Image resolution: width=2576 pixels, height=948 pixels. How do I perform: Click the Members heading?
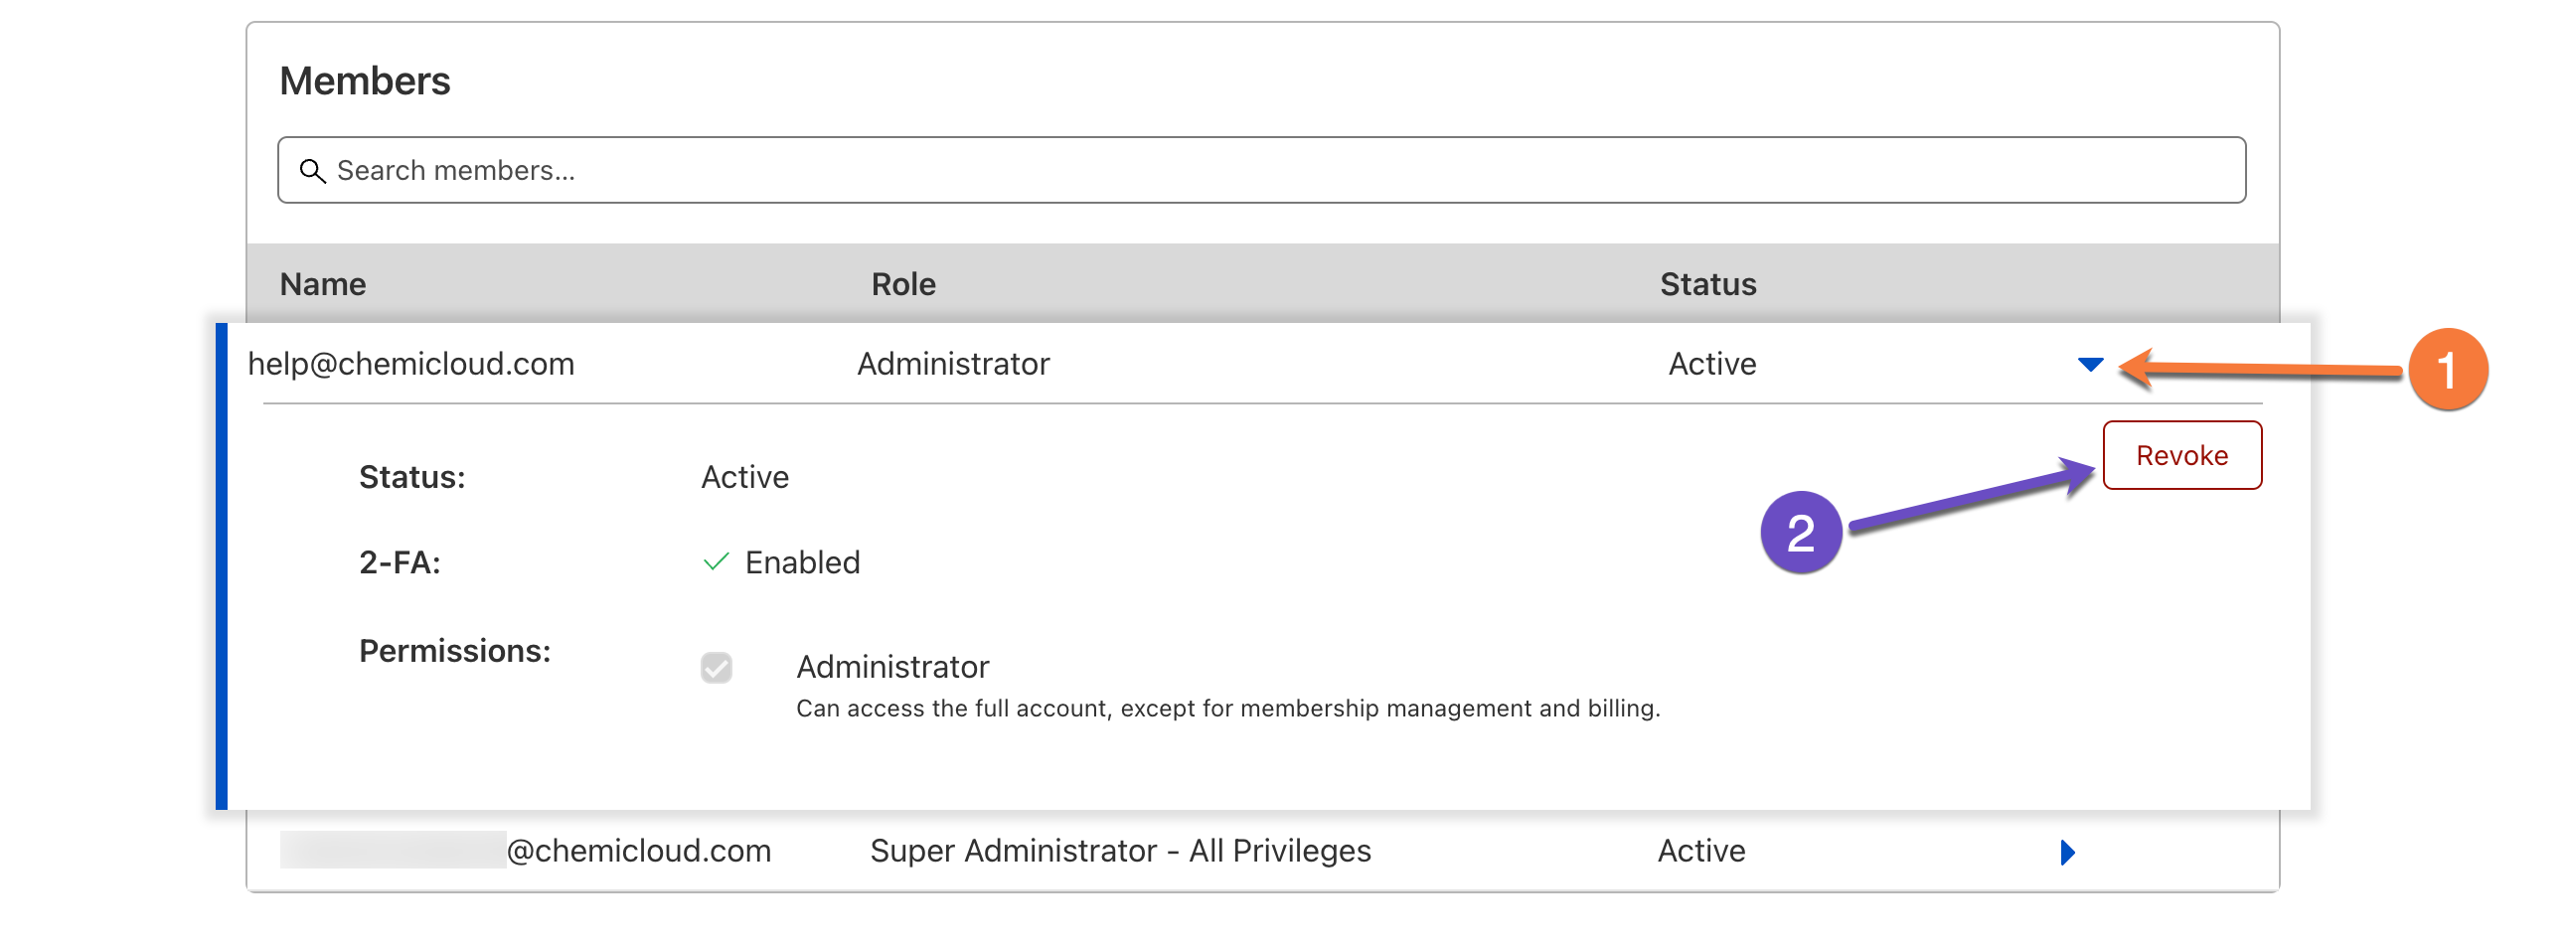[x=365, y=81]
